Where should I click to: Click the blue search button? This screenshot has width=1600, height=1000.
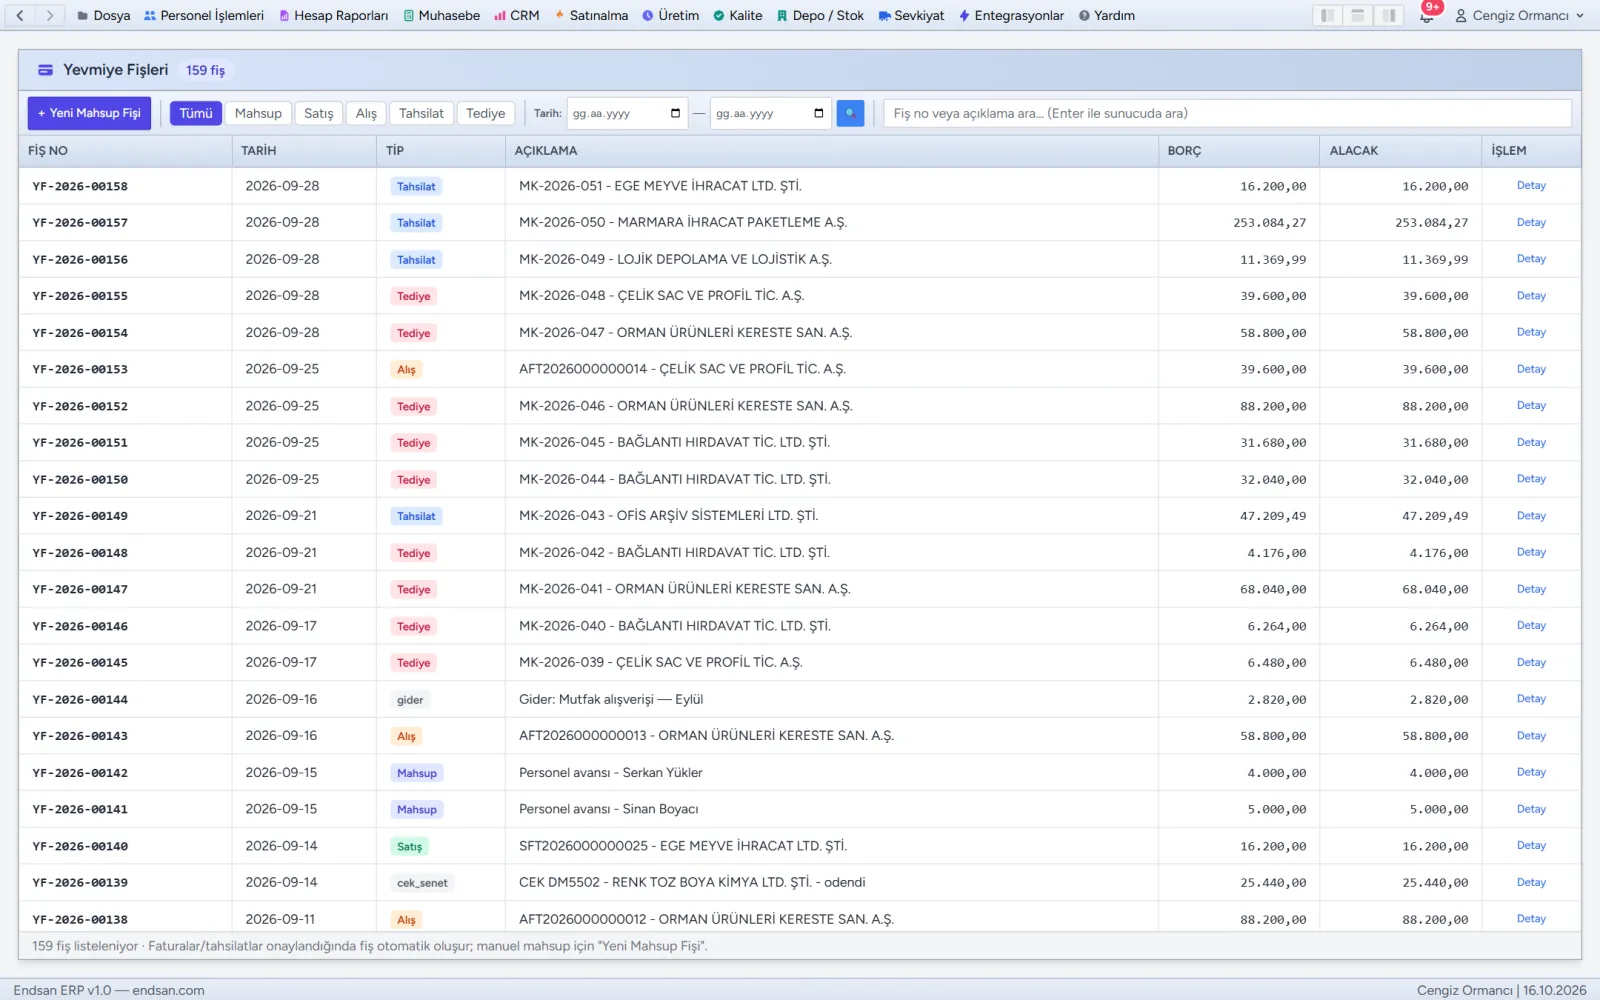pyautogui.click(x=850, y=113)
